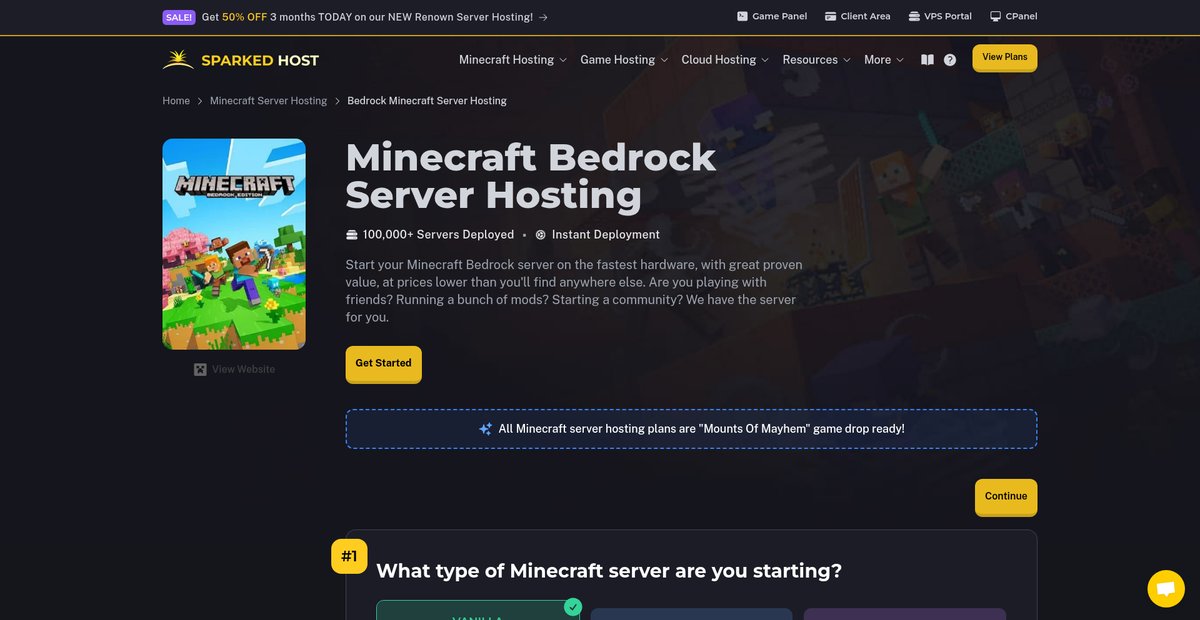This screenshot has width=1200, height=620.
Task: Open the VPS Portal link
Action: [940, 16]
